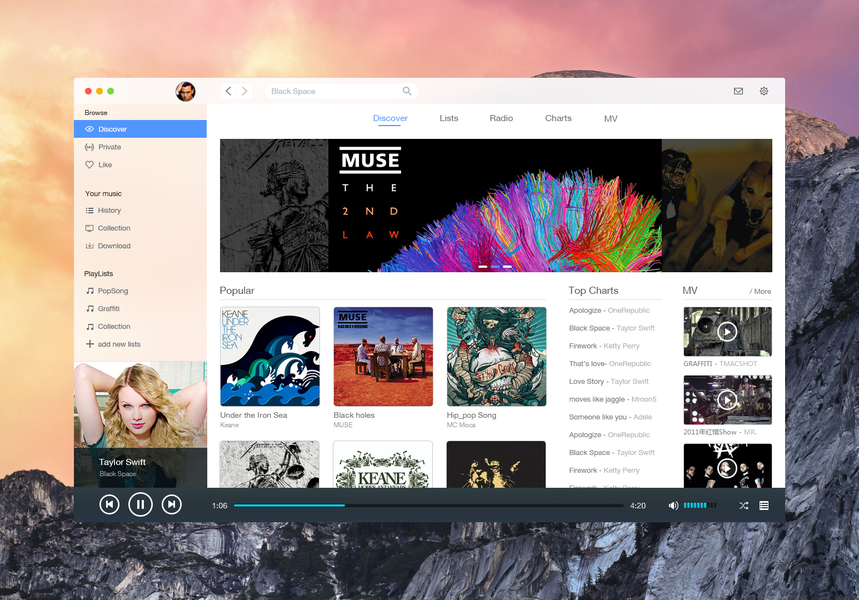
Task: Select the third banner indicator dash
Action: point(507,266)
